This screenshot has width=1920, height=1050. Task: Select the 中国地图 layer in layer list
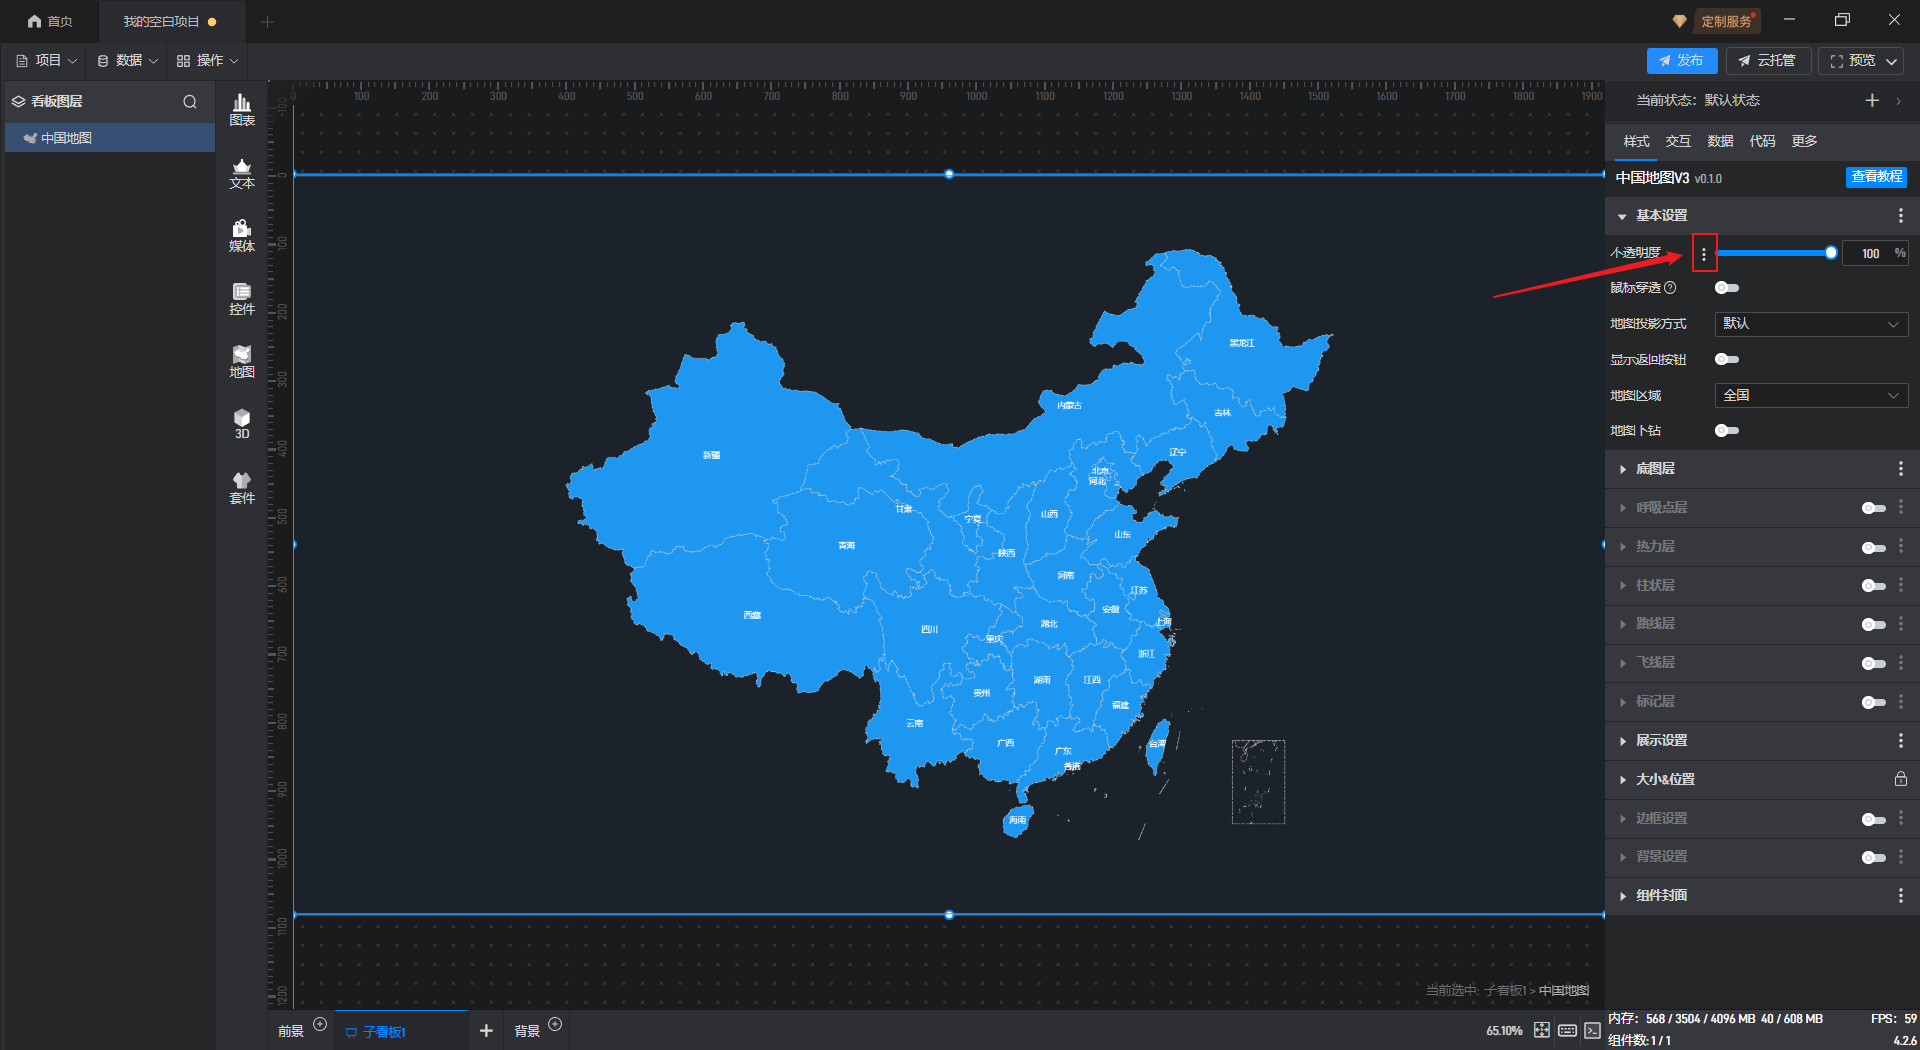110,138
